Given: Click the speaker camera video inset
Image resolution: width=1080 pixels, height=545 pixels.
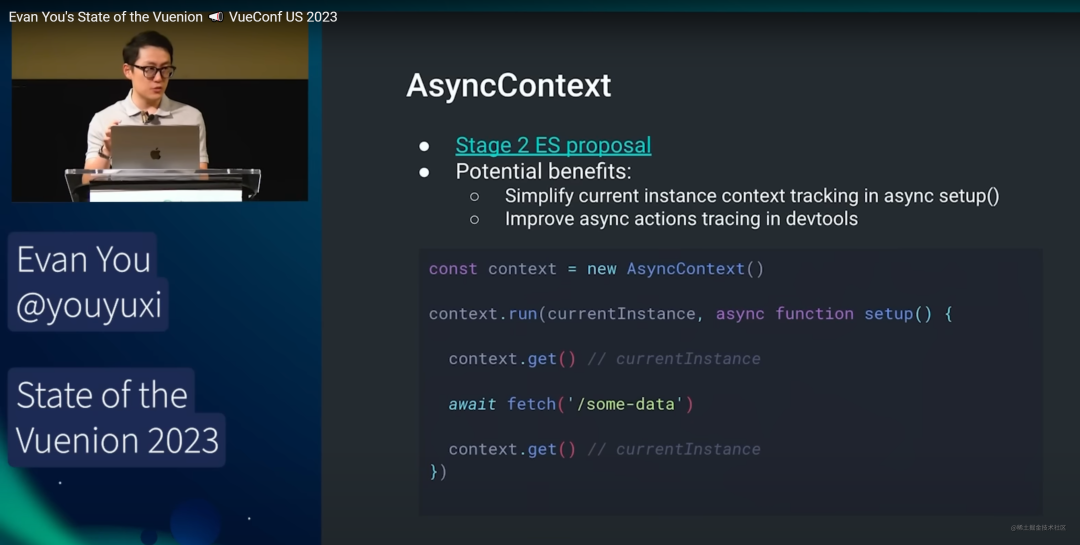Looking at the screenshot, I should coord(160,113).
